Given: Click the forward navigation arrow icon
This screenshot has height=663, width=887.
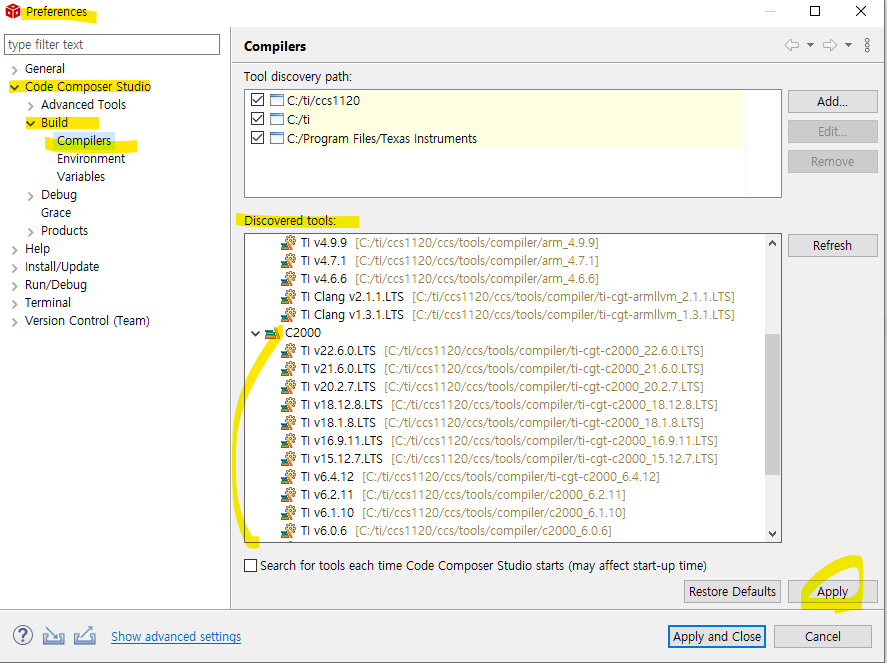Looking at the screenshot, I should 830,45.
